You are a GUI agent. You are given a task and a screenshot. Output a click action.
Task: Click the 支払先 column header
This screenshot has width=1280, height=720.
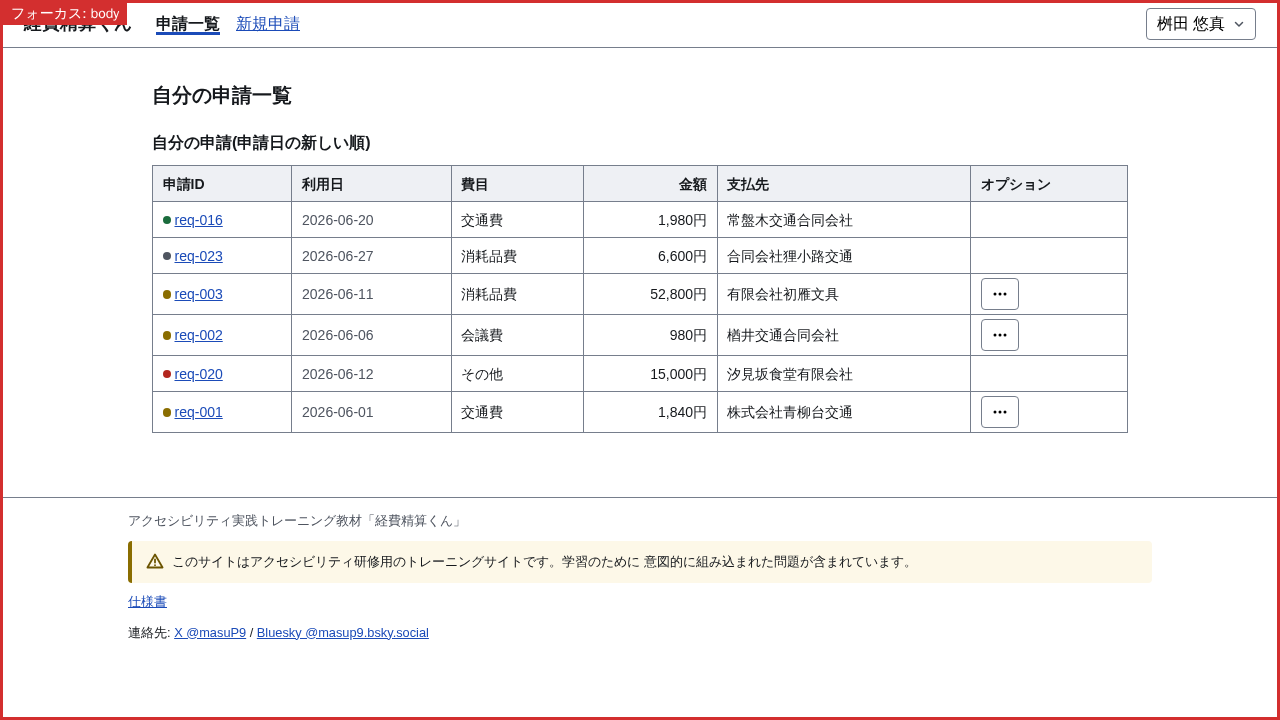844,184
